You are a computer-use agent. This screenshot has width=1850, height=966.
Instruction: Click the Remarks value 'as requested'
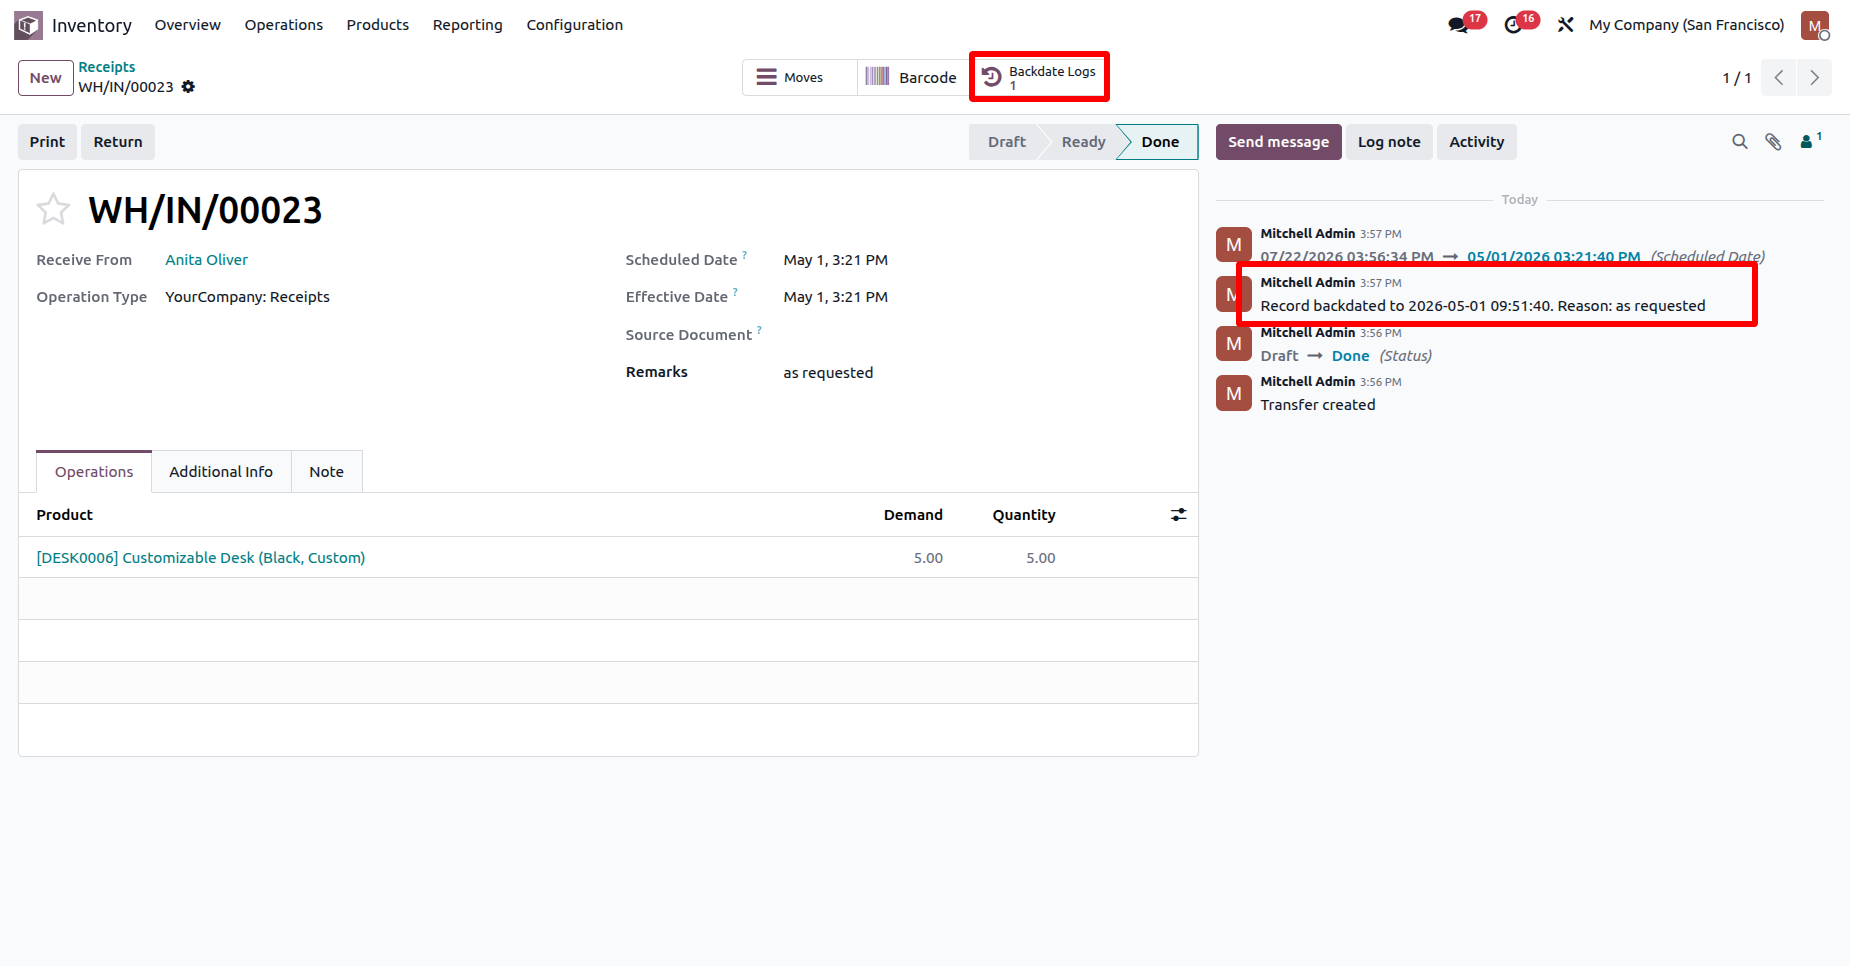pos(828,373)
